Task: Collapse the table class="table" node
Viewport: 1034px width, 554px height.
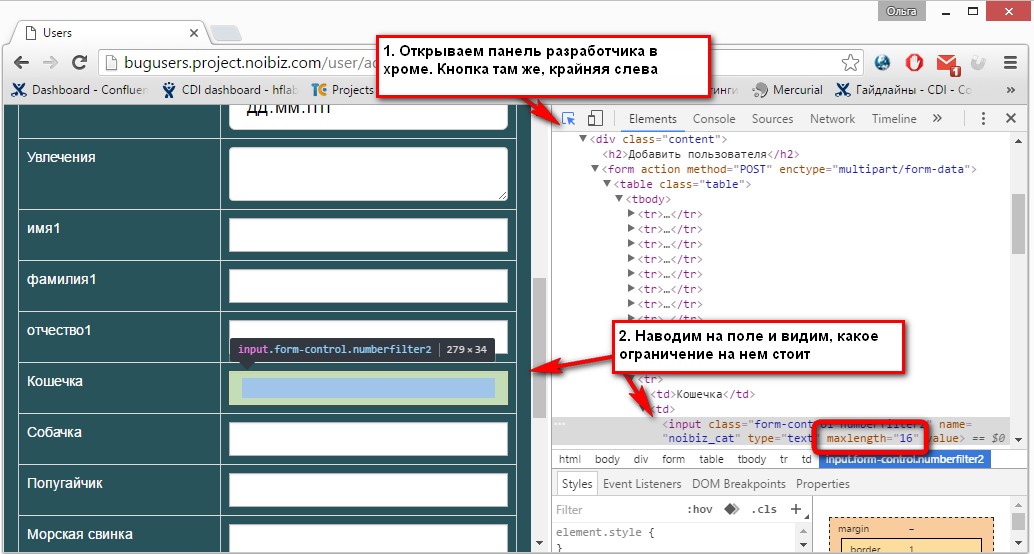Action: tap(607, 184)
